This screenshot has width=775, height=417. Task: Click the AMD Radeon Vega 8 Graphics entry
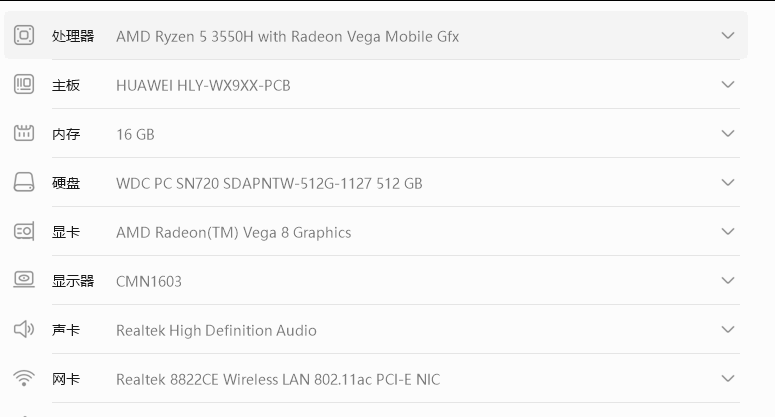(233, 233)
